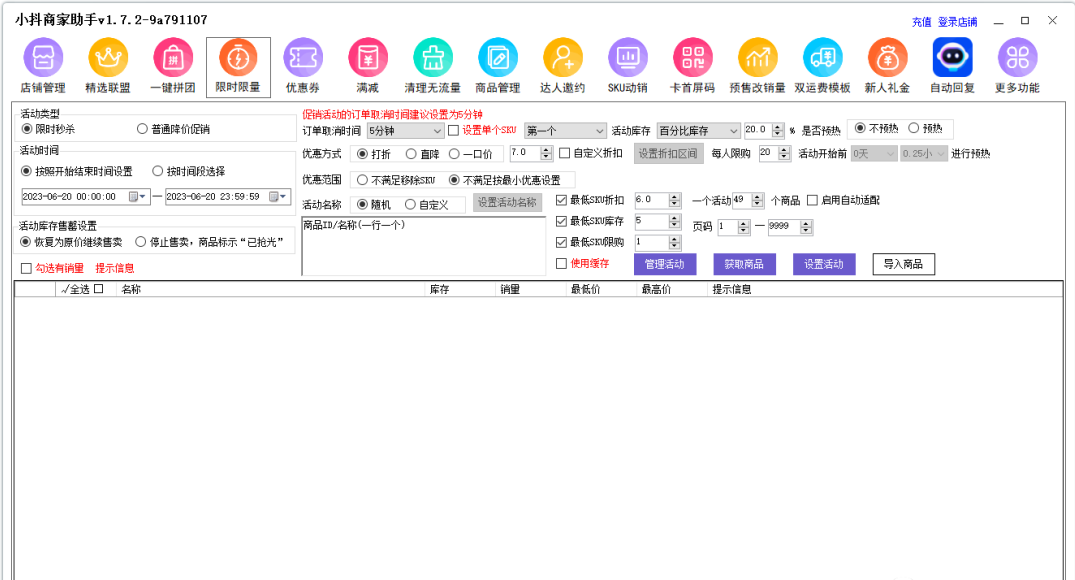Increase the 20.0 percent stock stepper
The height and width of the screenshot is (580, 1075).
(777, 127)
